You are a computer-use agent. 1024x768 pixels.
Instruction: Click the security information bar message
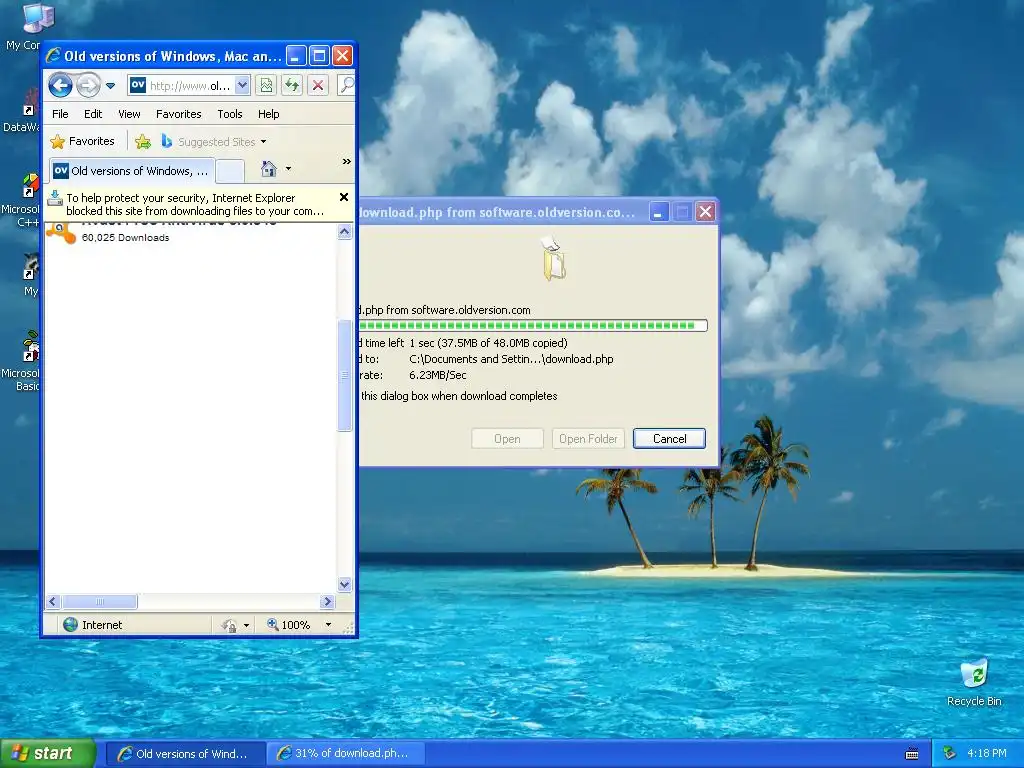[195, 204]
